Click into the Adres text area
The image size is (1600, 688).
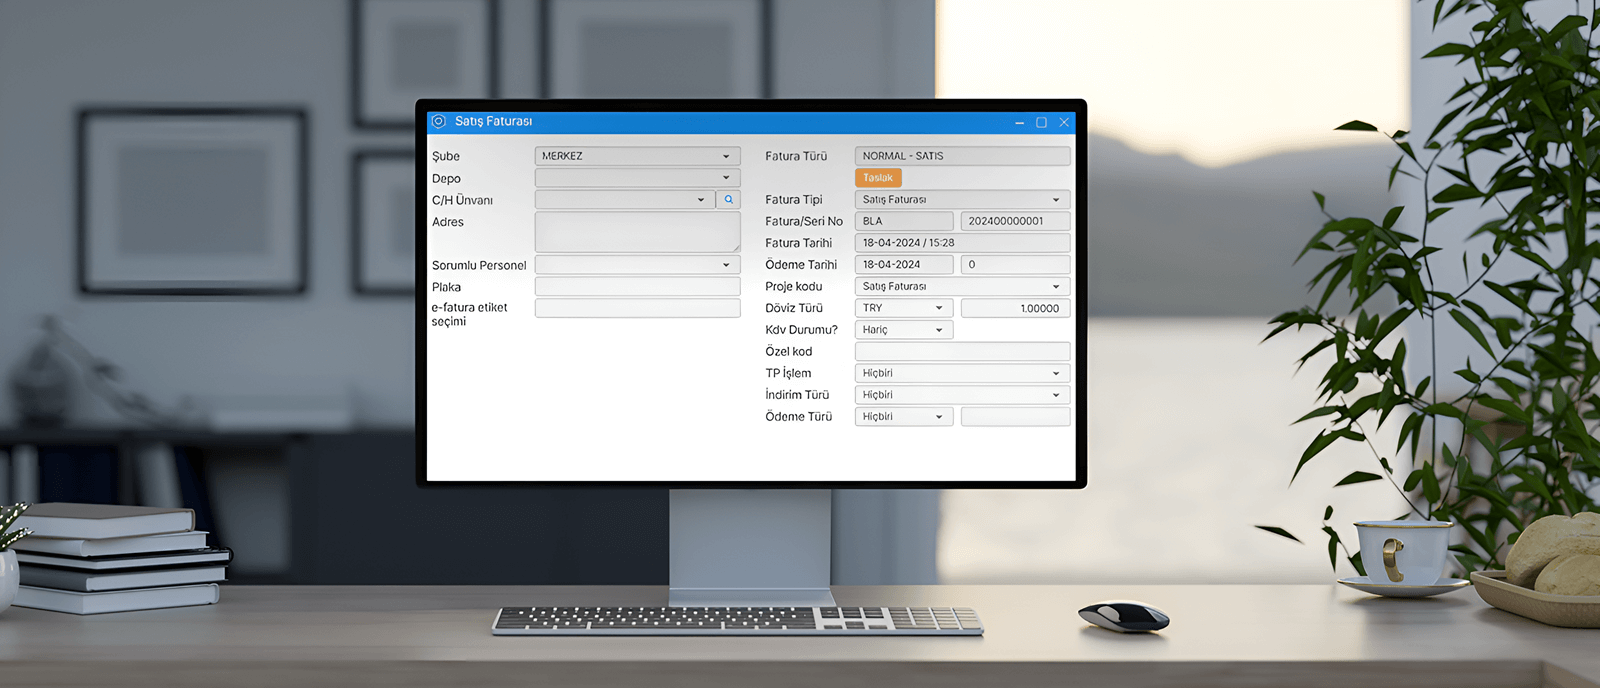pos(637,232)
